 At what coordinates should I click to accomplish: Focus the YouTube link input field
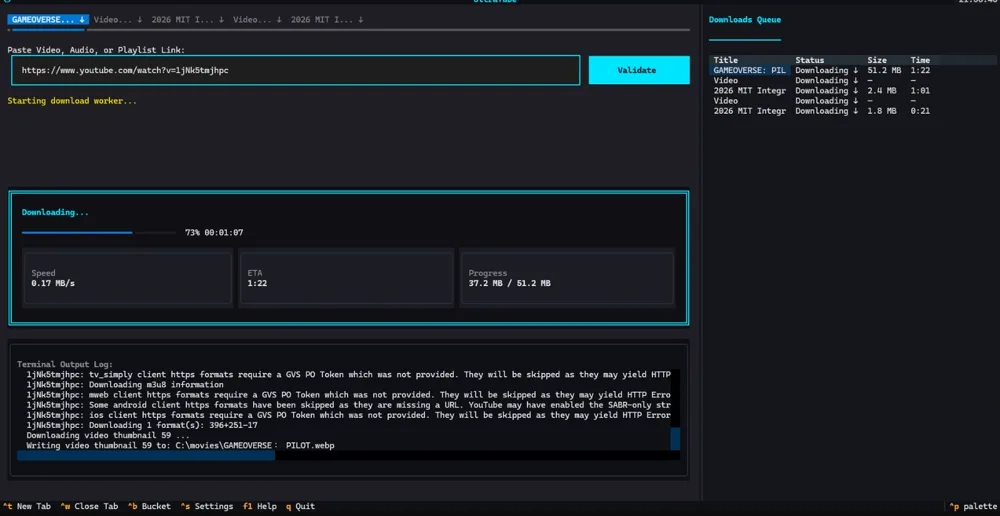pyautogui.click(x=295, y=70)
